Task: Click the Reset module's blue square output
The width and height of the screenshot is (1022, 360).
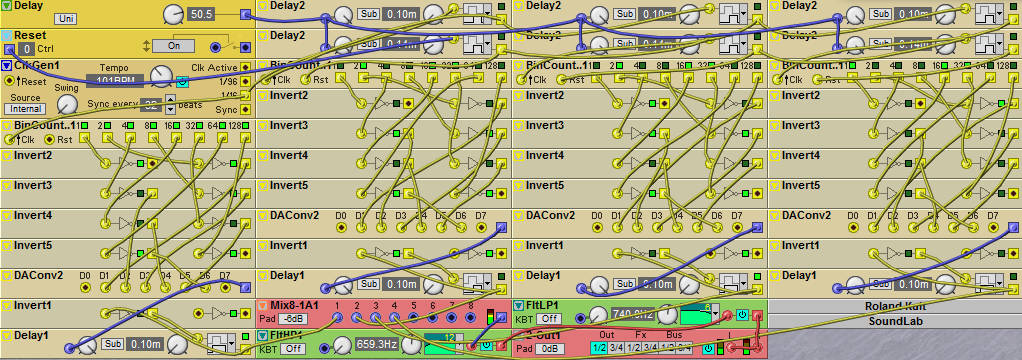Action: point(245,47)
